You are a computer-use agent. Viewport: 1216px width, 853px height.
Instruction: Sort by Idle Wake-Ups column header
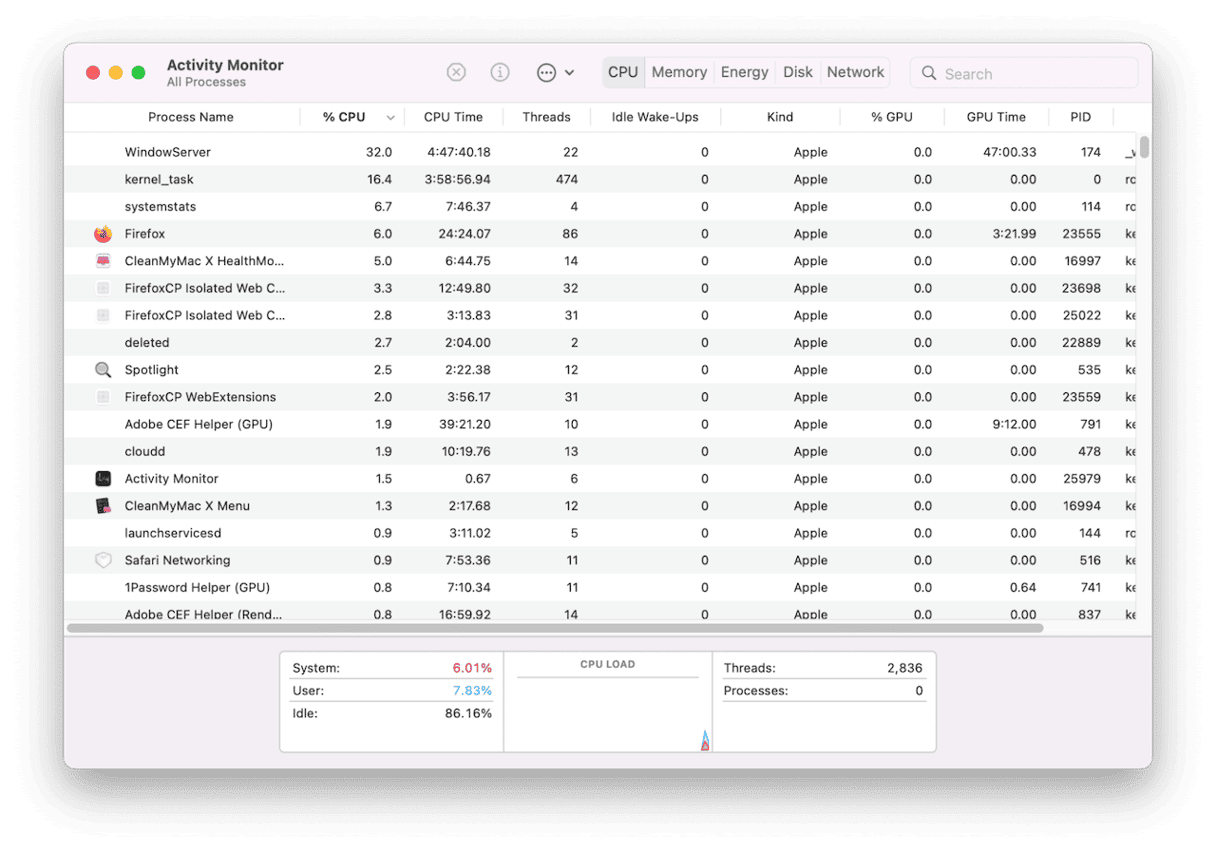point(655,117)
